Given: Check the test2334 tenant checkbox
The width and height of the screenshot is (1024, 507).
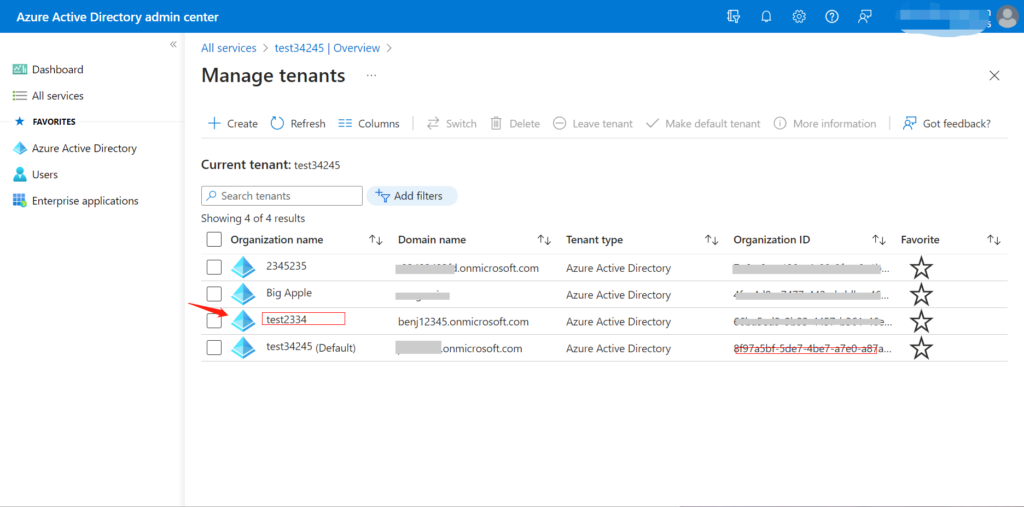Looking at the screenshot, I should [214, 321].
